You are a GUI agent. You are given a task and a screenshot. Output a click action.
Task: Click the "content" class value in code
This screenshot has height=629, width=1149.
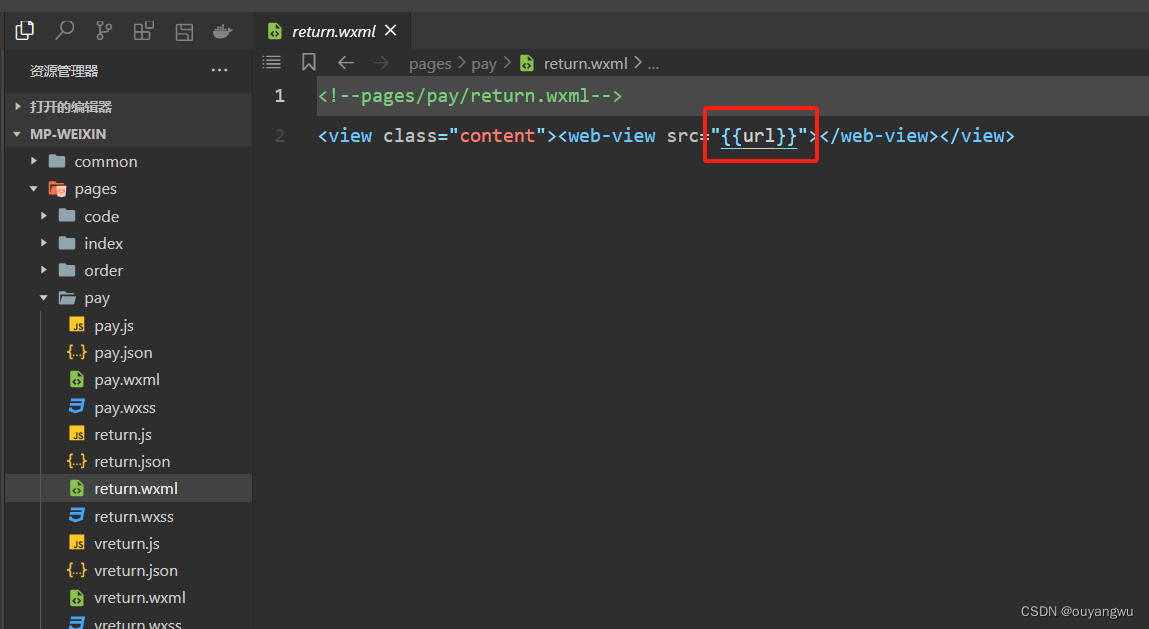(498, 136)
